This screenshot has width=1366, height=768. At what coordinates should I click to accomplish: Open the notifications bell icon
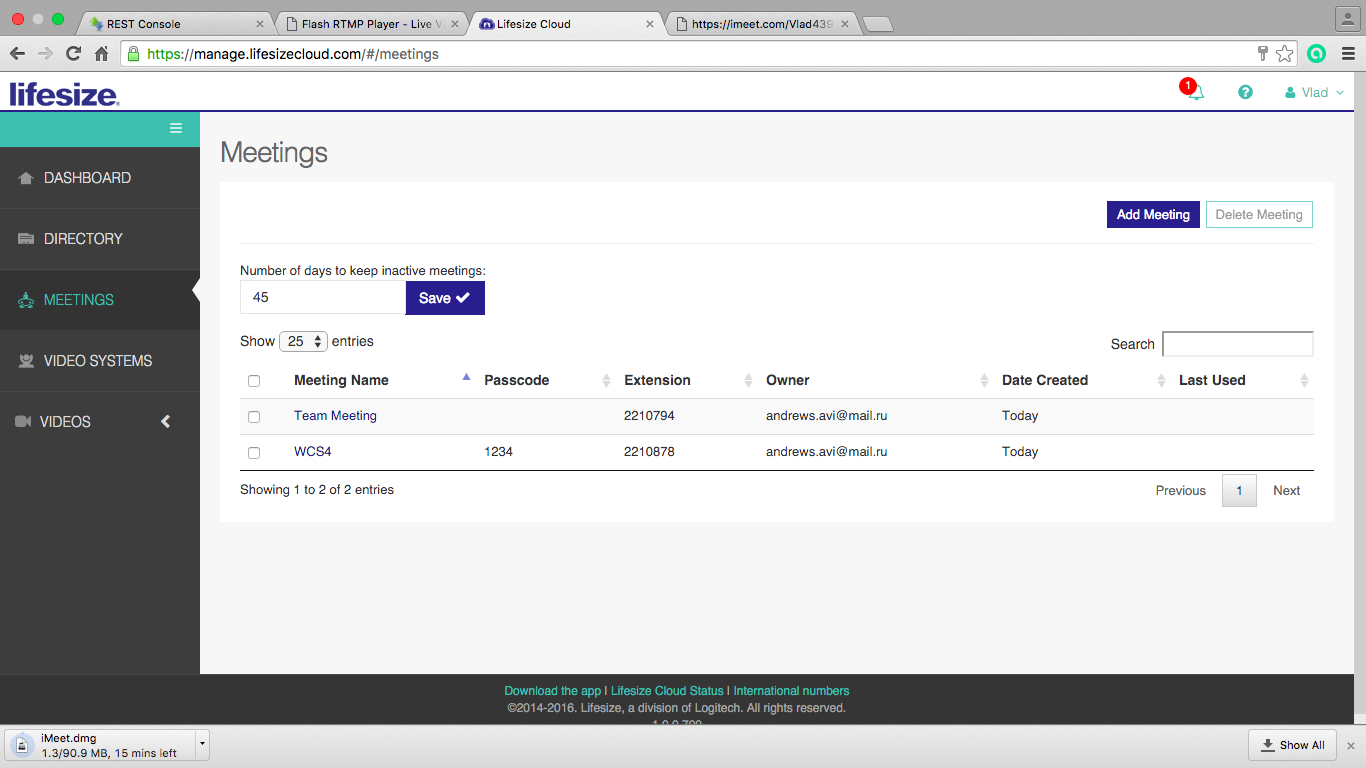[1195, 93]
